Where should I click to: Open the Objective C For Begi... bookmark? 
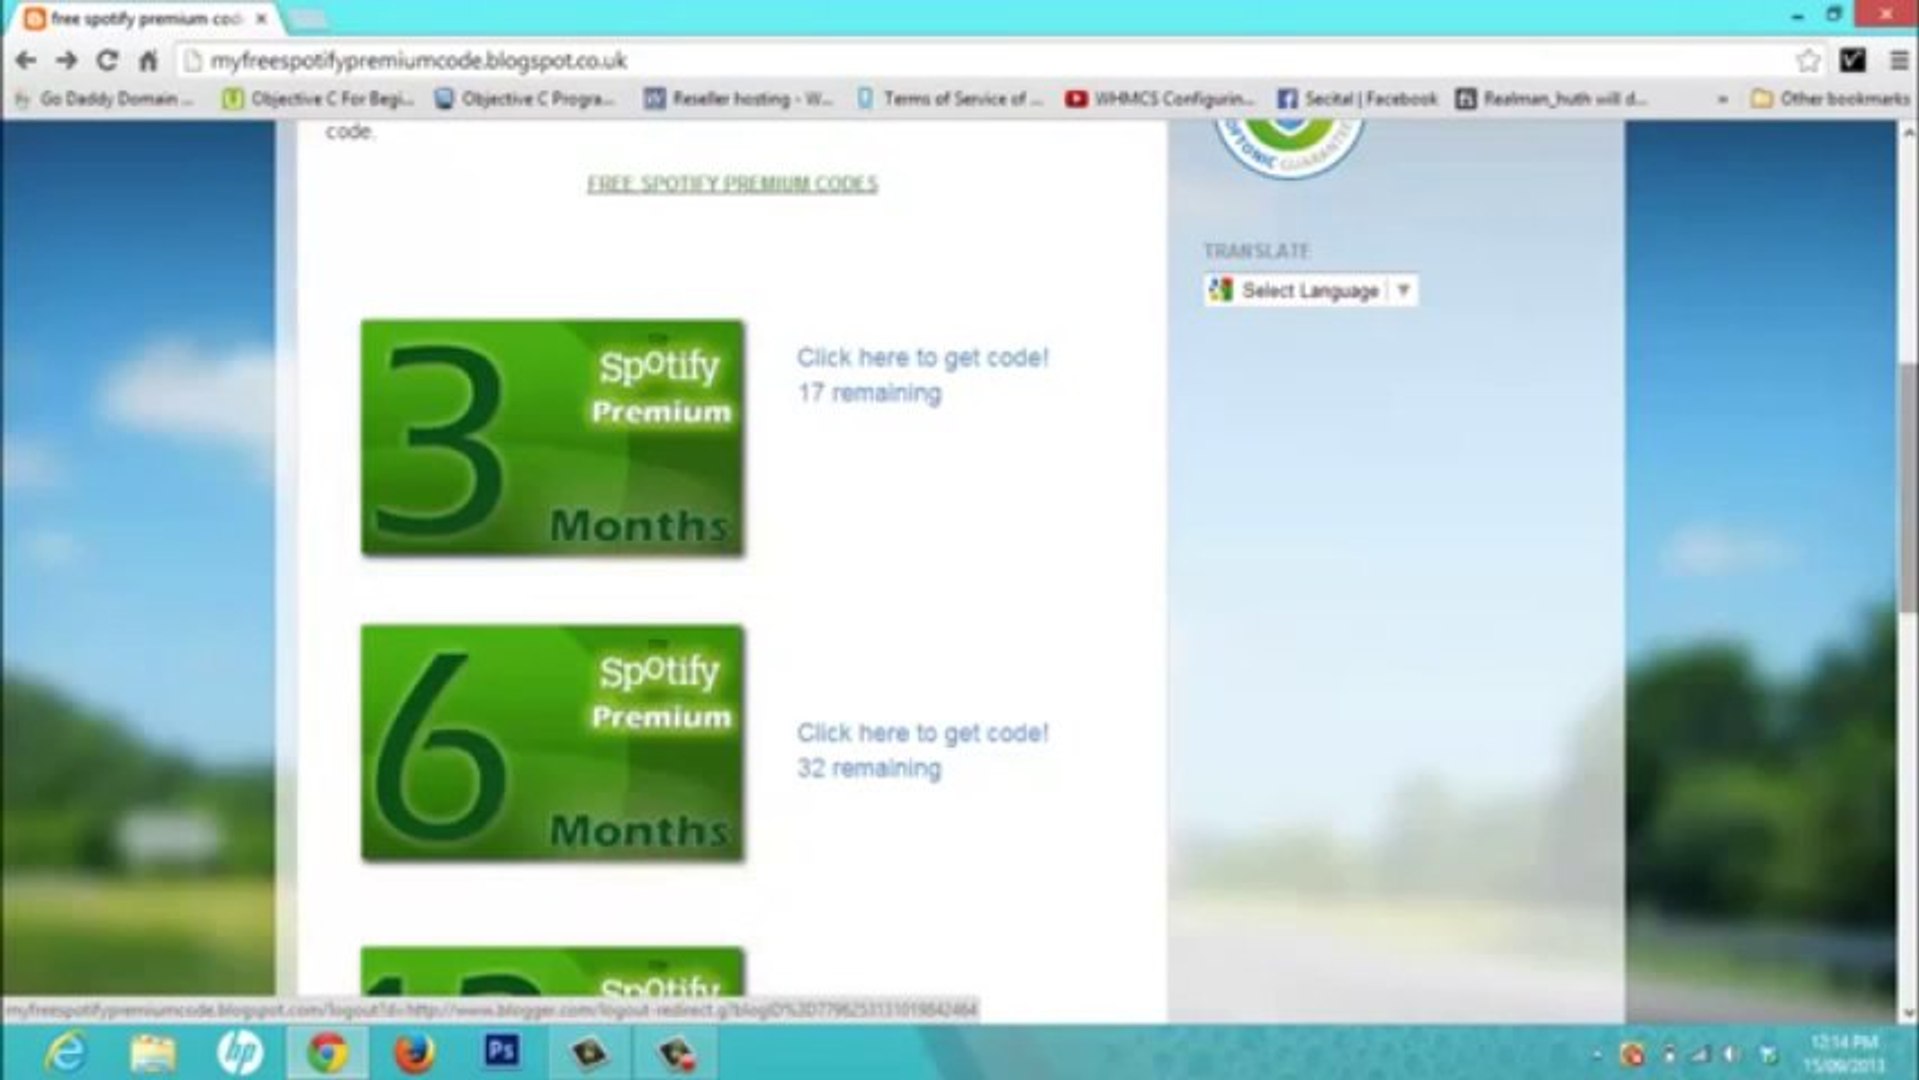(318, 99)
